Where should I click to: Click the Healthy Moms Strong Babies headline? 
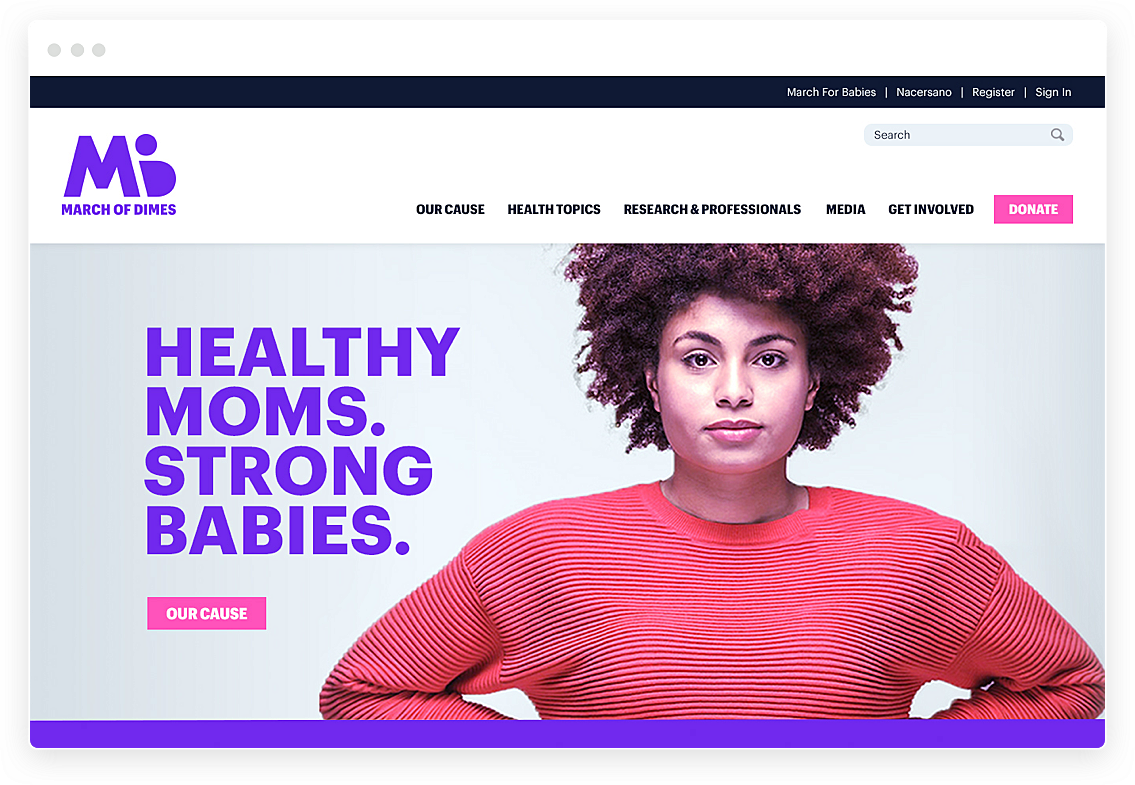(x=302, y=440)
